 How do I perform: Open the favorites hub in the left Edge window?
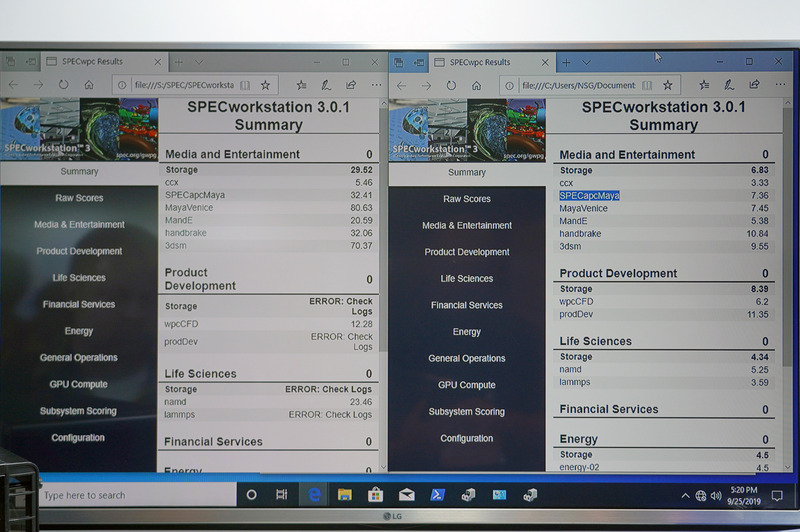pos(302,85)
